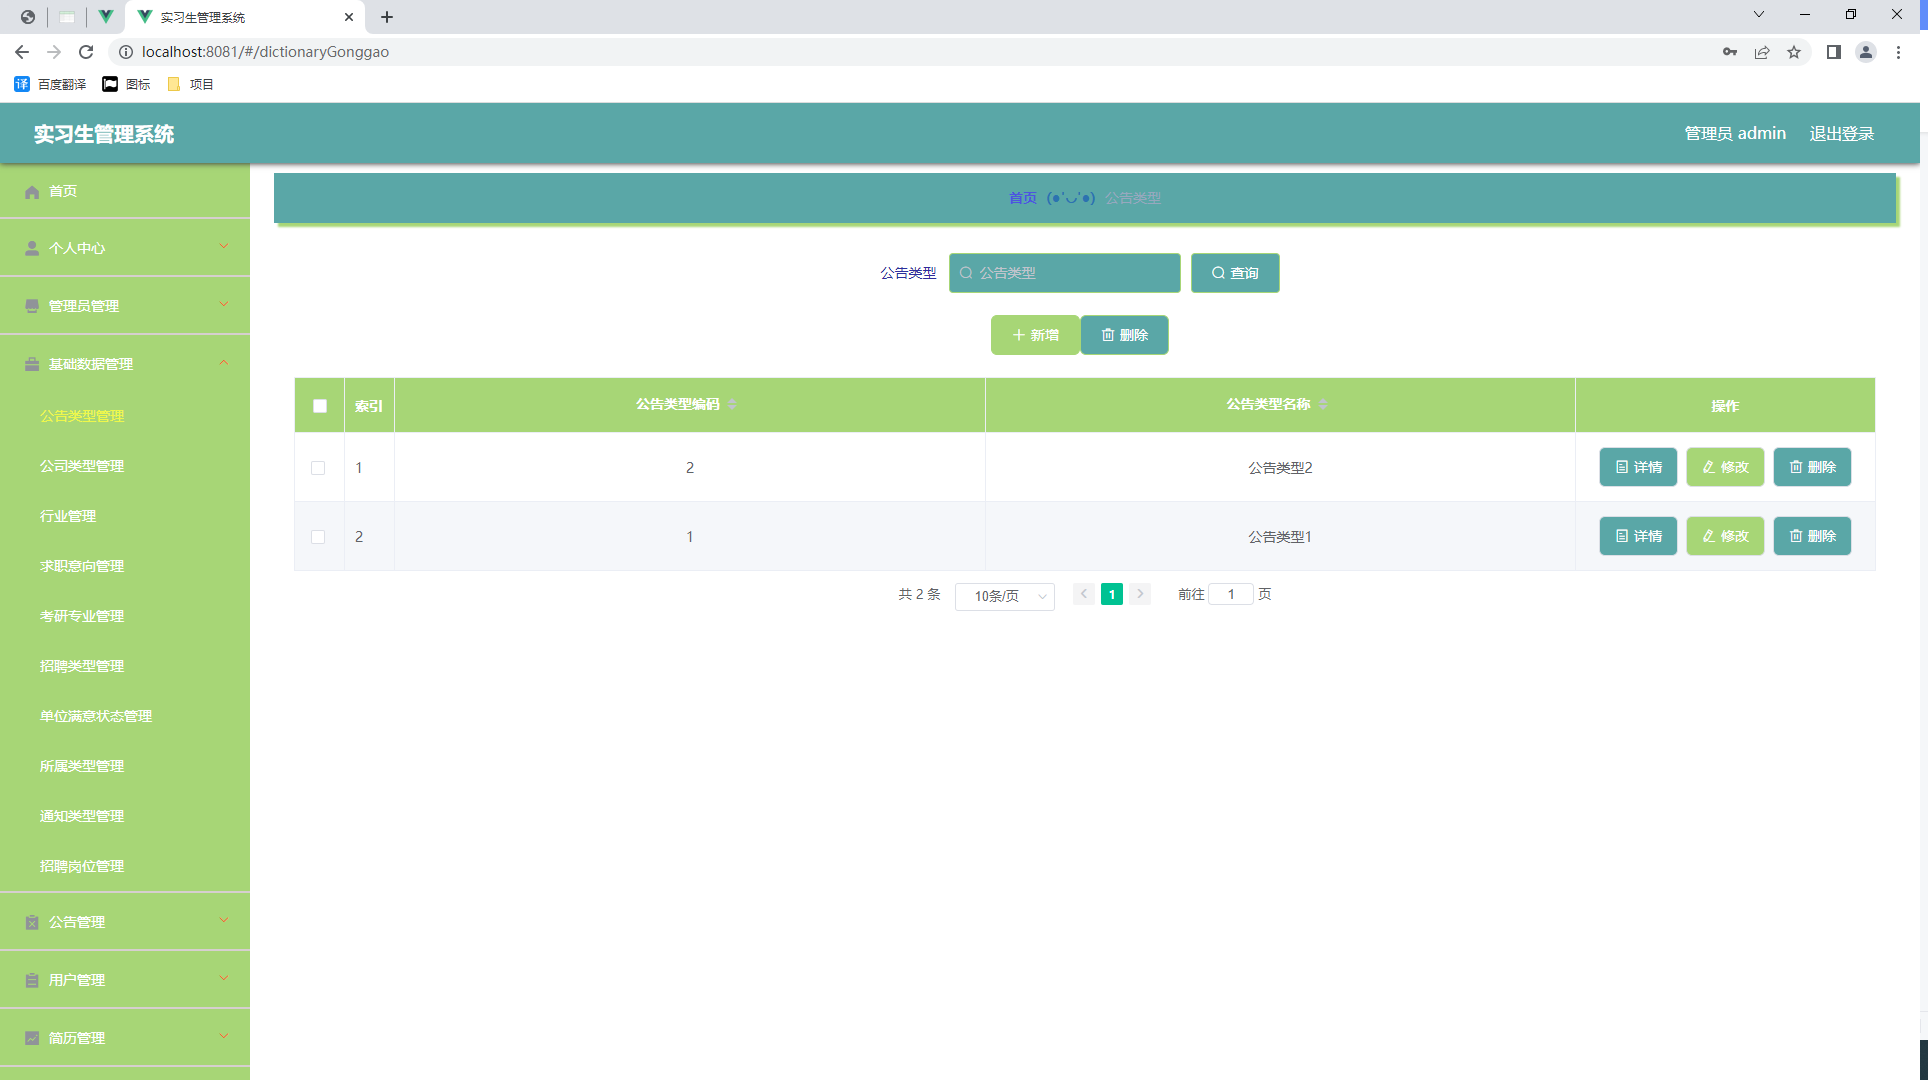This screenshot has width=1928, height=1080.
Task: Click the browser reload page icon
Action: coord(86,52)
